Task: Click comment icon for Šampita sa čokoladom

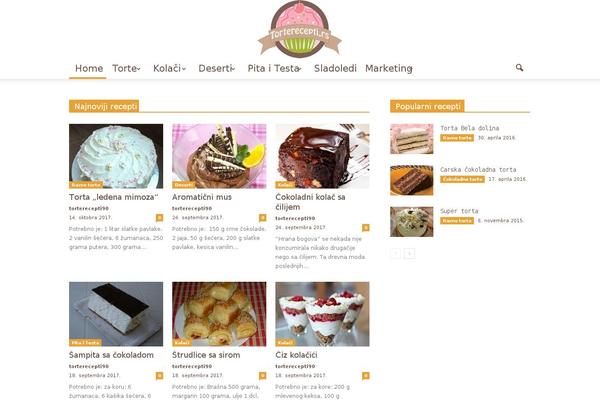Action: 160,376
